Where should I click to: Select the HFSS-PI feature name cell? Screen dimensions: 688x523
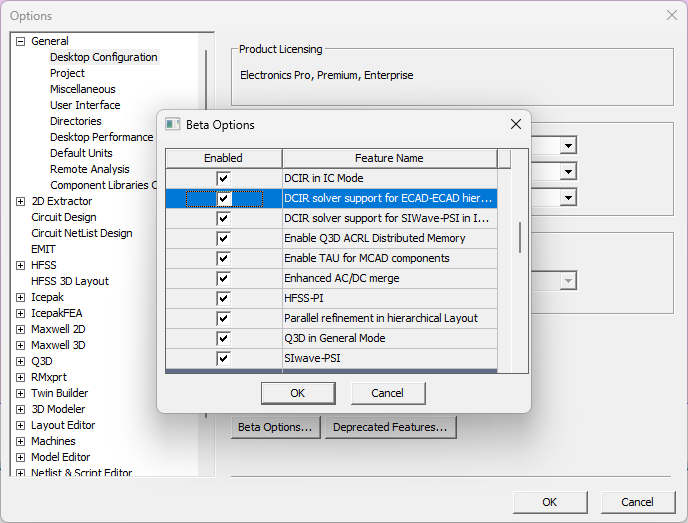tap(389, 298)
